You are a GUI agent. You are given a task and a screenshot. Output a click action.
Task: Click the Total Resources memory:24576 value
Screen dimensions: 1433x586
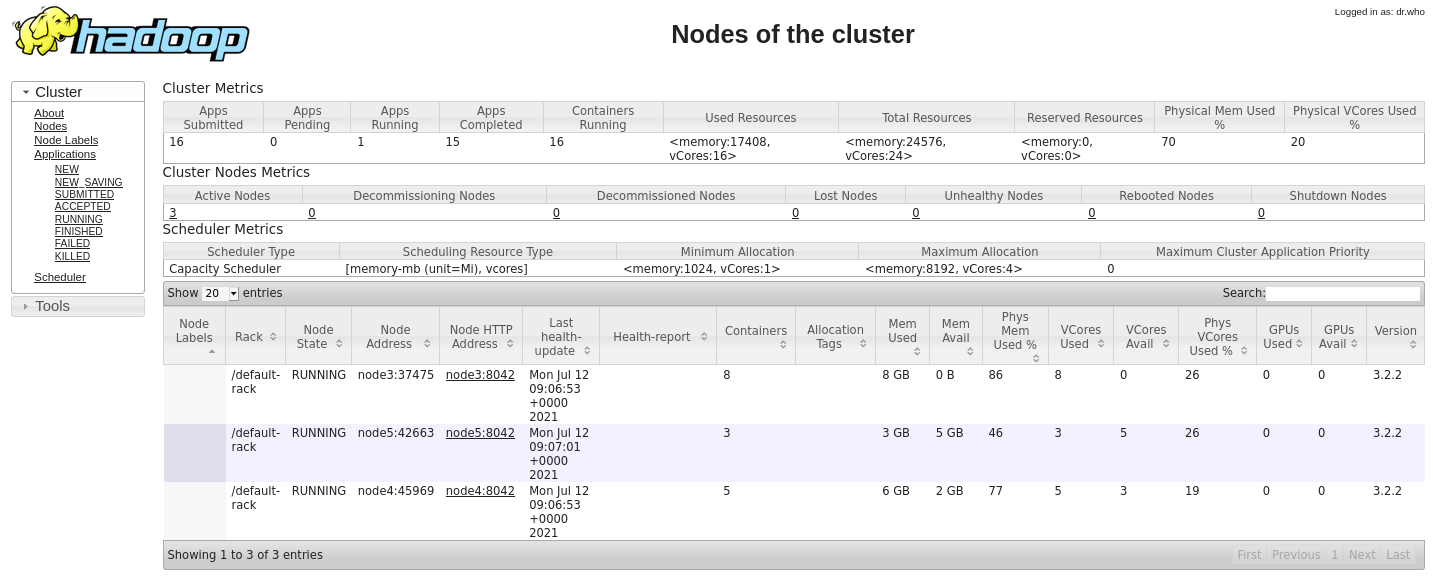(896, 149)
